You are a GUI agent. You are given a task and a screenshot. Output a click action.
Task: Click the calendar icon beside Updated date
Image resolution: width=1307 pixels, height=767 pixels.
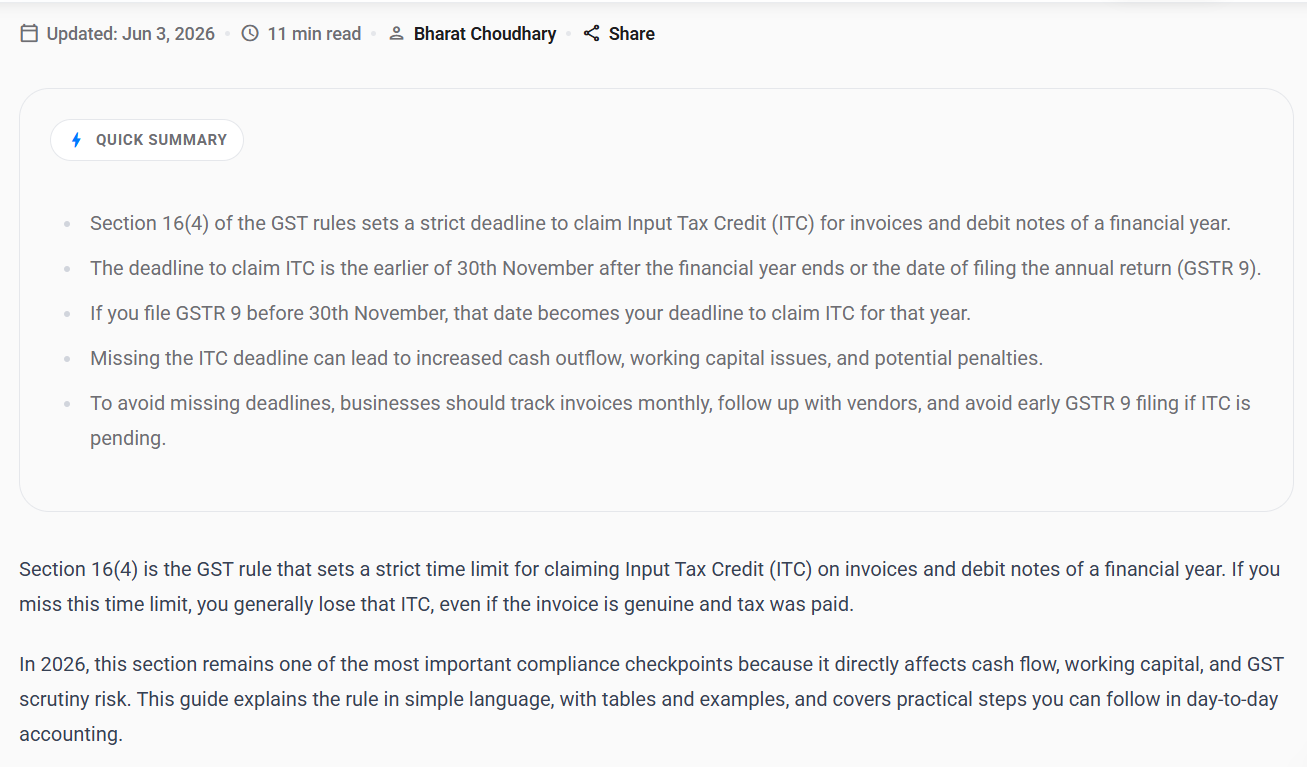coord(29,34)
